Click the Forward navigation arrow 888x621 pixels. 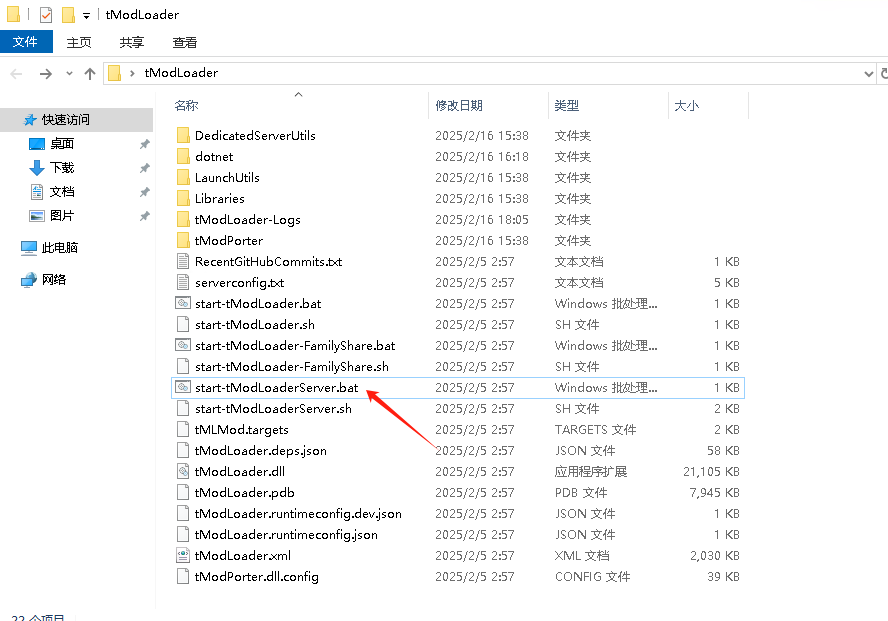[x=46, y=74]
